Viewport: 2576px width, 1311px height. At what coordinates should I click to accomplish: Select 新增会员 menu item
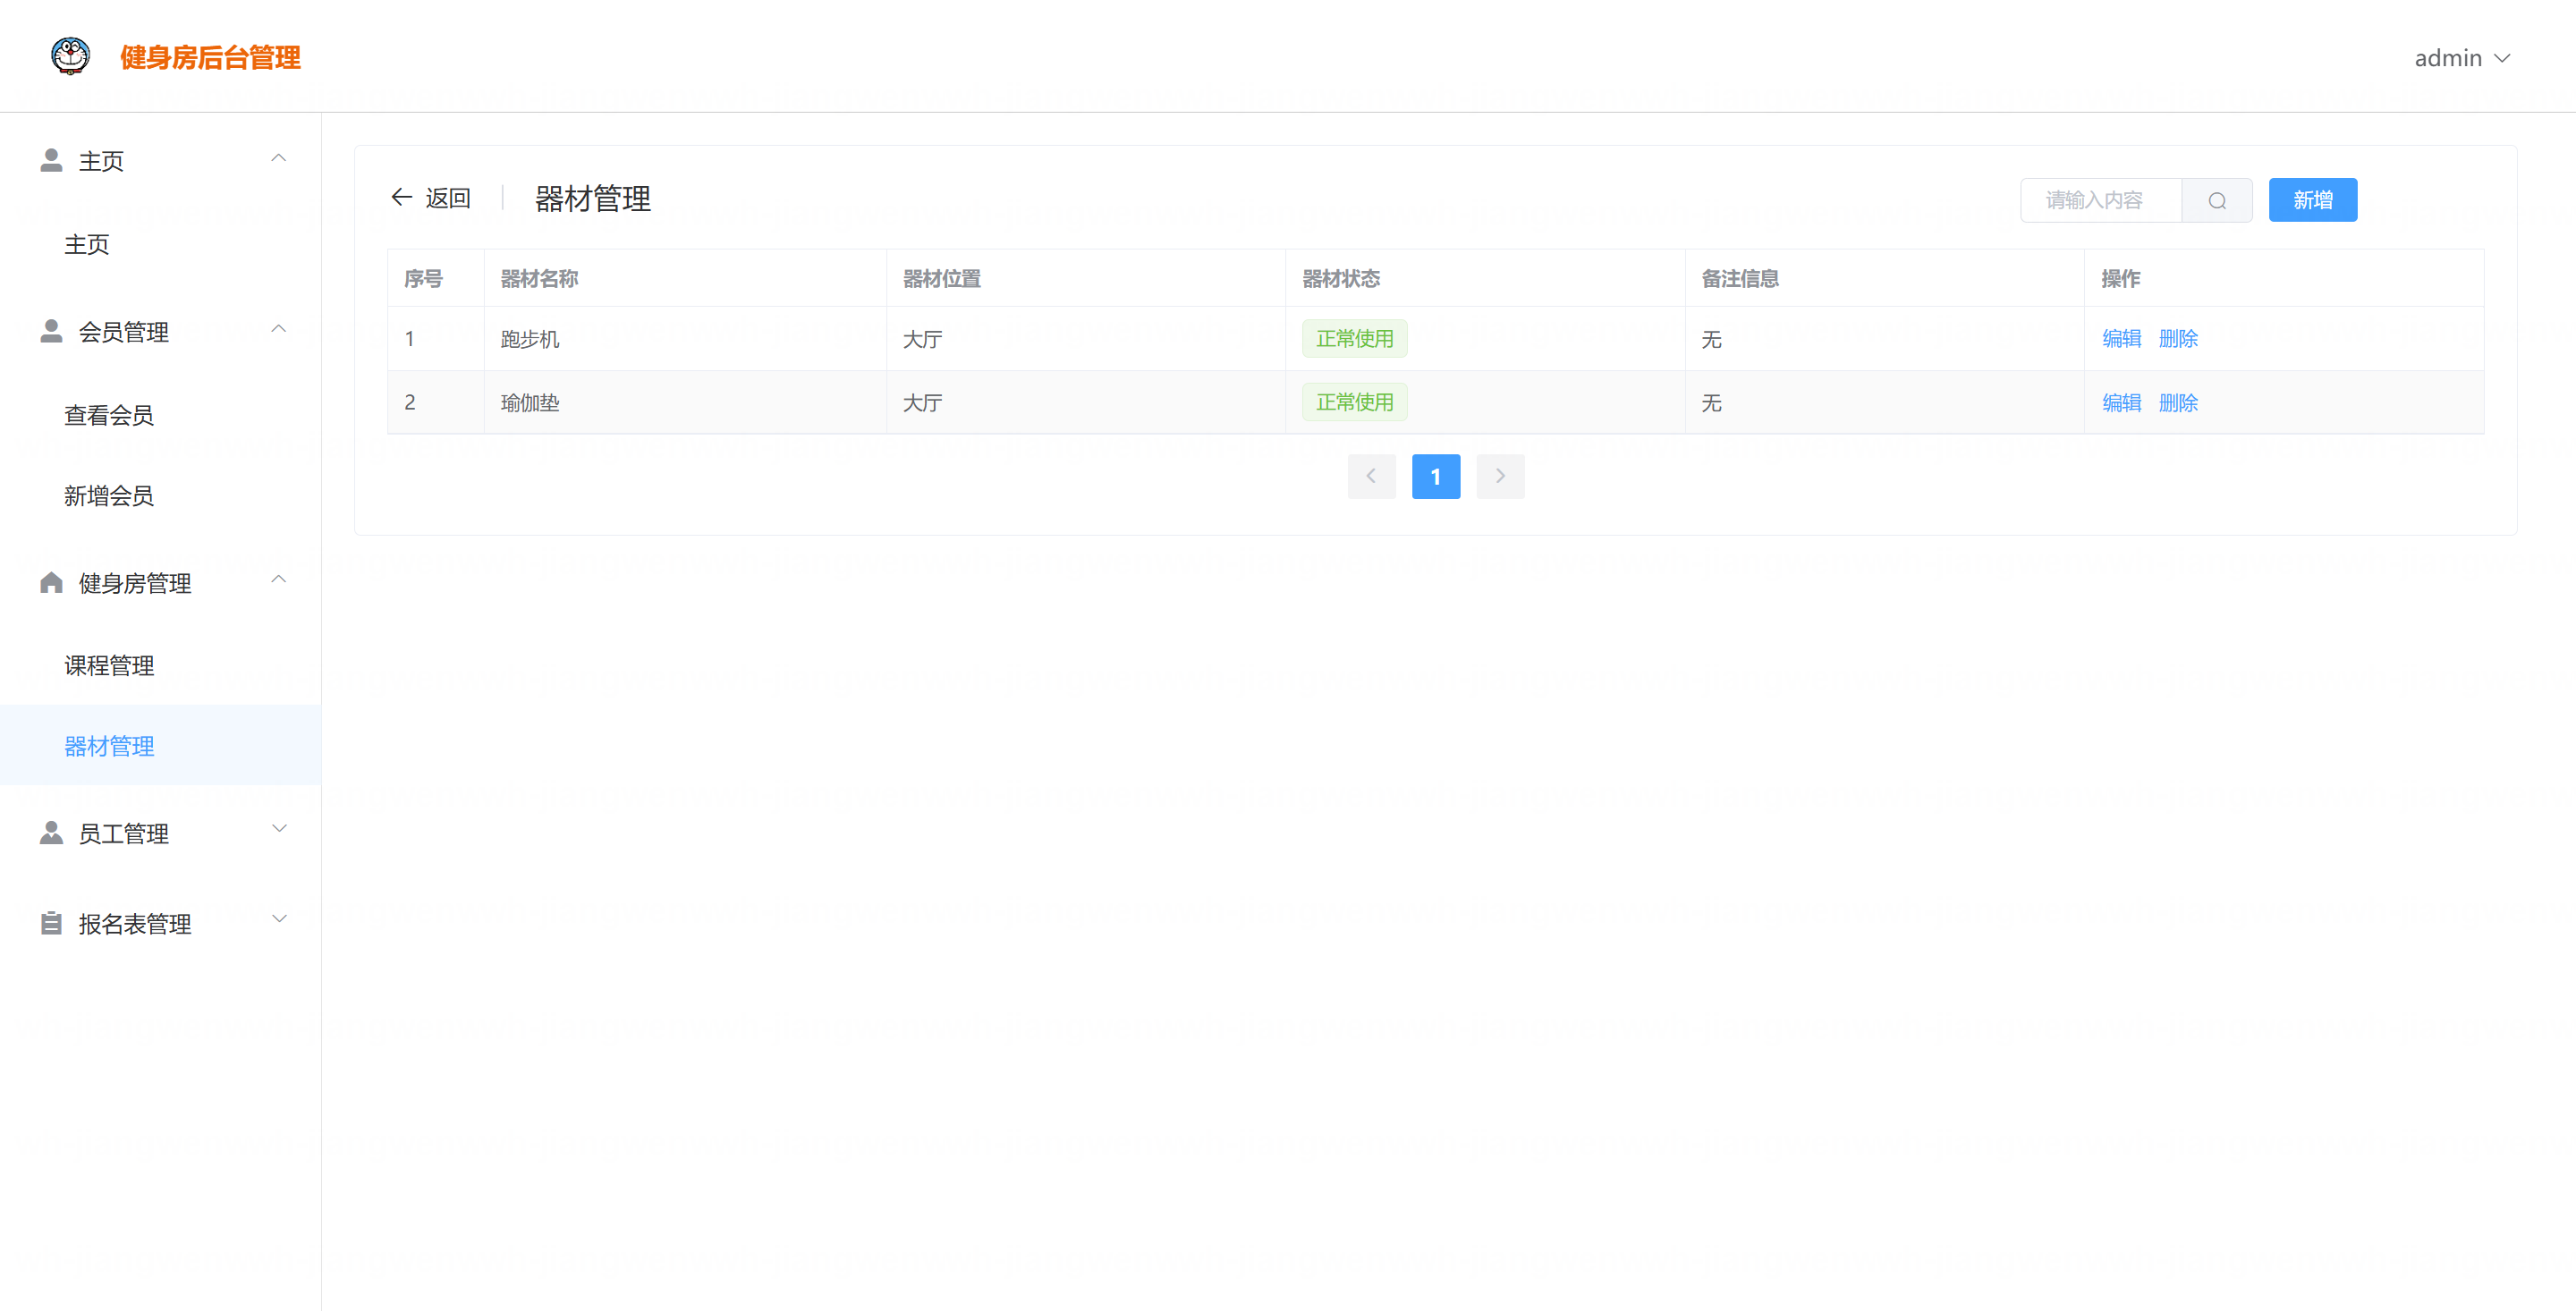point(109,495)
